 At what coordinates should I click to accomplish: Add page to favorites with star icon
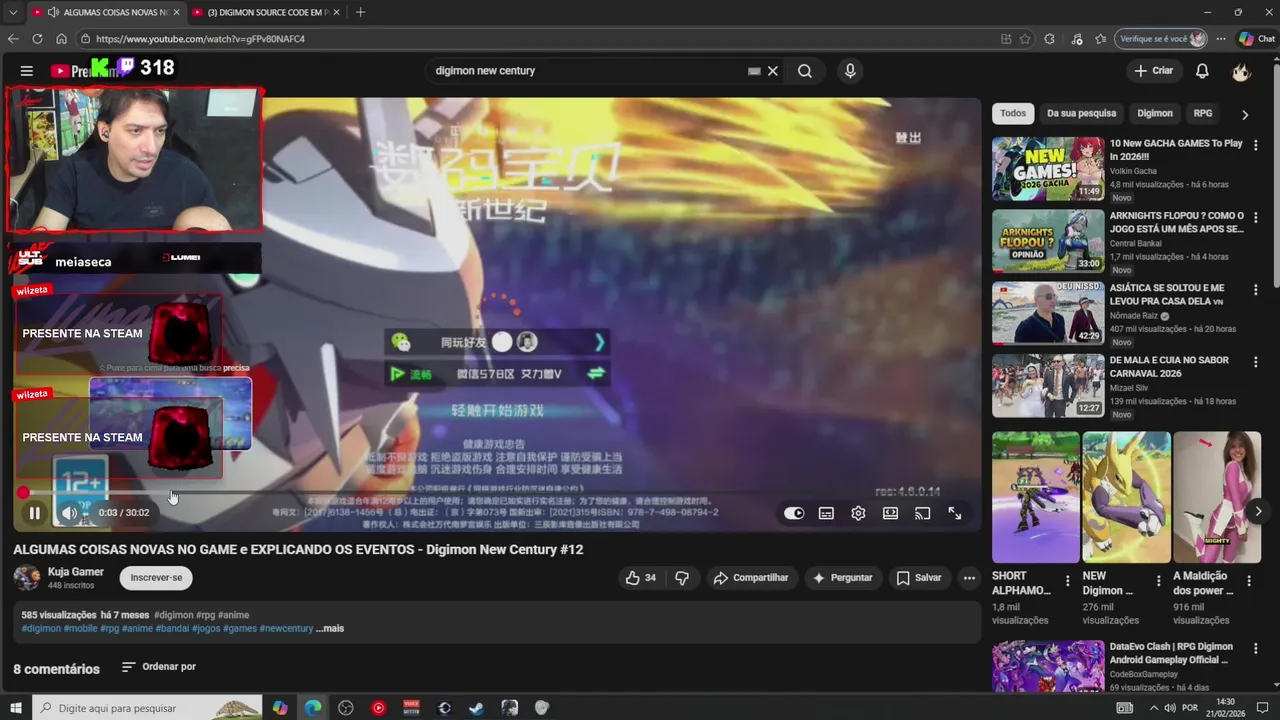coord(1025,39)
